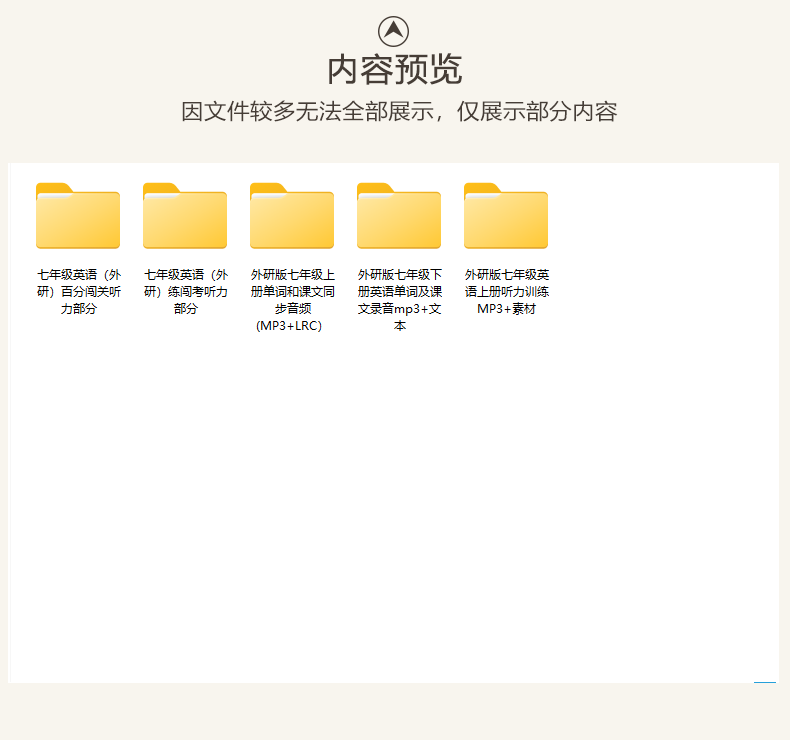Viewport: 790px width, 740px height.
Task: Select label 外研版七年级下册英语单词及课文录音mp3+文本
Action: coord(400,300)
